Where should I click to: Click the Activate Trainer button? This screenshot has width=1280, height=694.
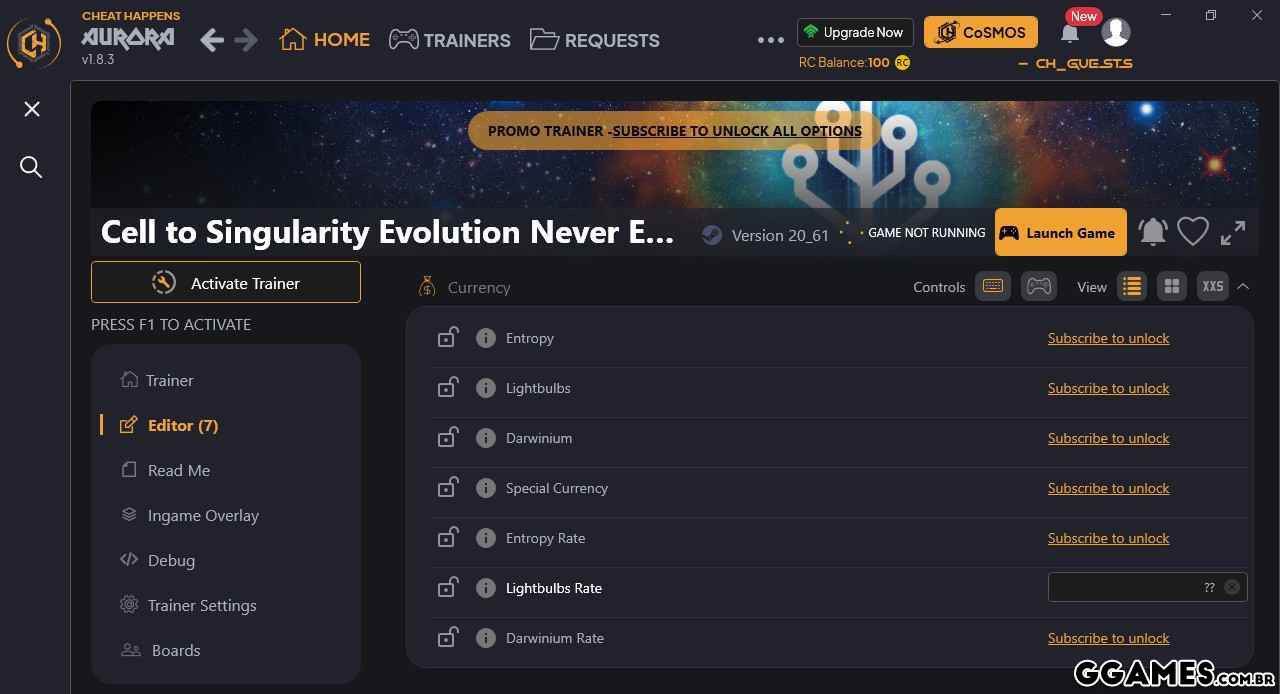point(226,283)
